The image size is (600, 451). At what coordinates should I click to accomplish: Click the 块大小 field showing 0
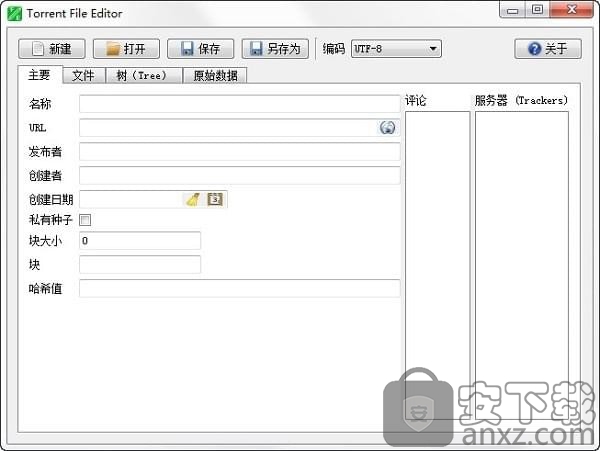(140, 240)
